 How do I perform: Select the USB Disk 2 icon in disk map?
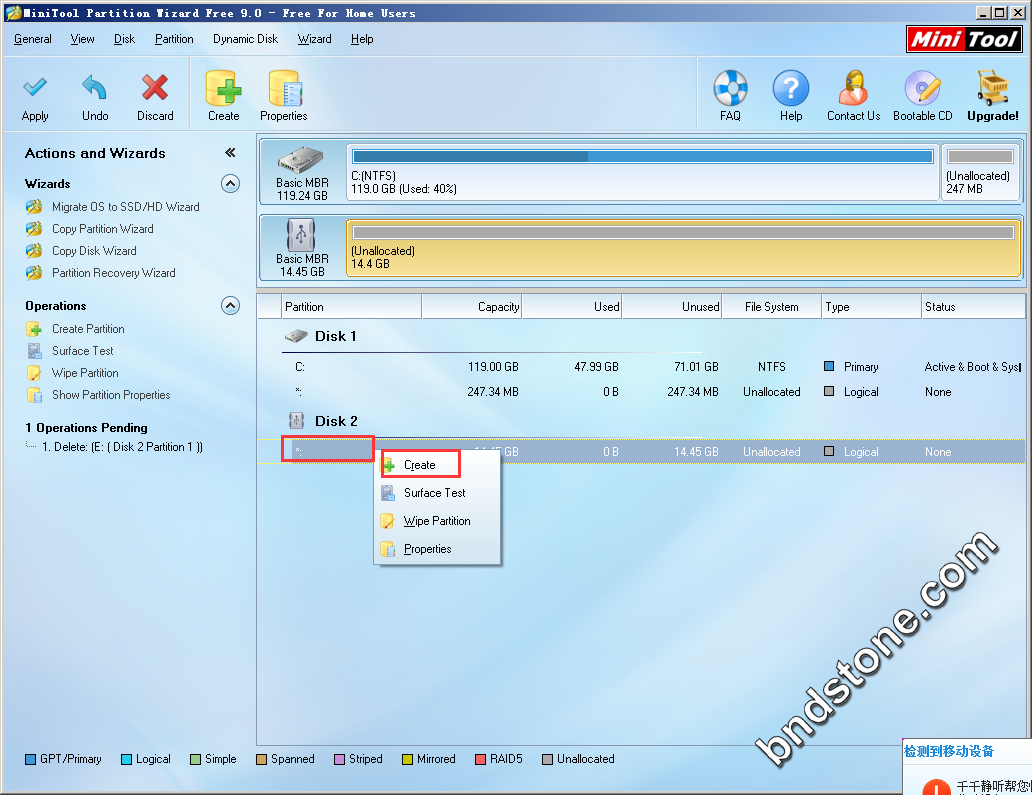coord(301,235)
